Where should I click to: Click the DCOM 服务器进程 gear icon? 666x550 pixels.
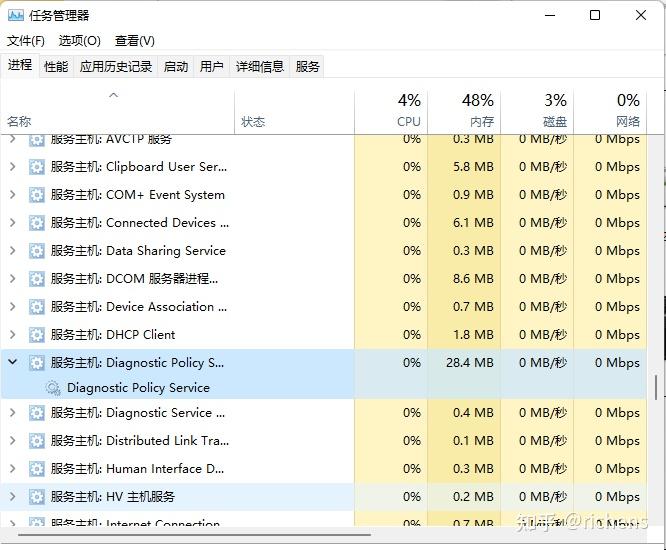tap(37, 279)
